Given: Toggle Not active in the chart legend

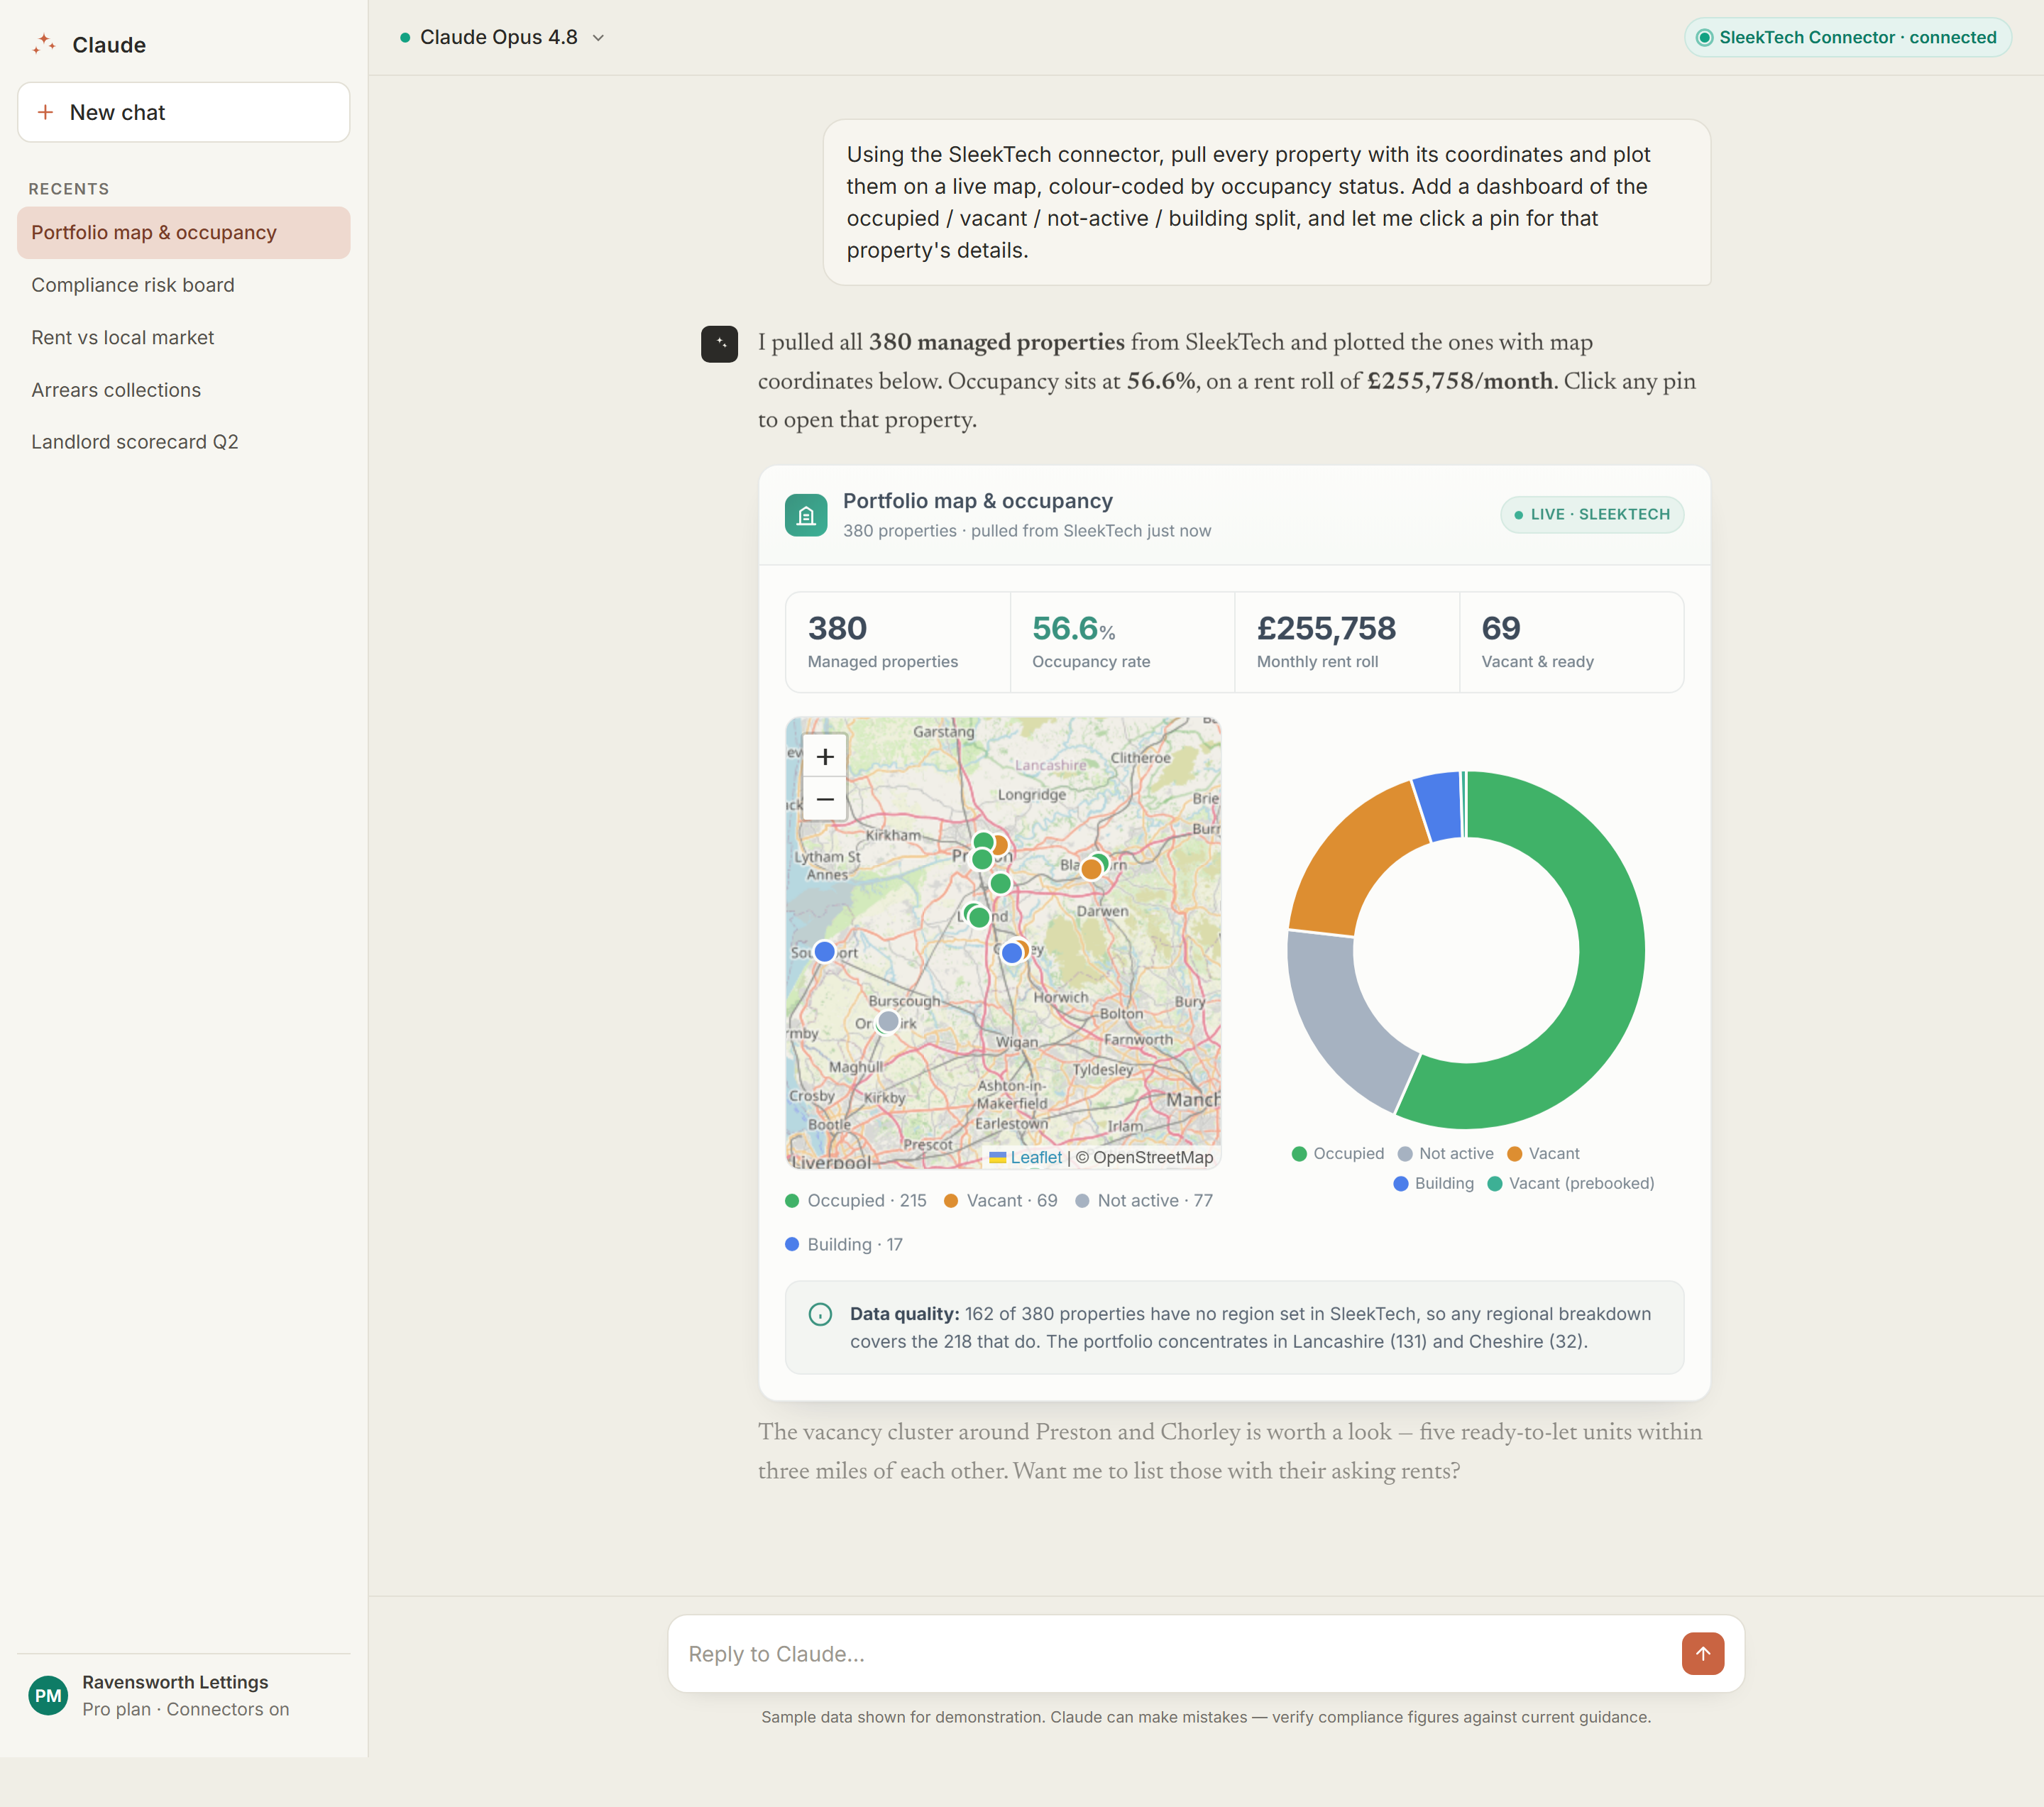Looking at the screenshot, I should (1445, 1153).
